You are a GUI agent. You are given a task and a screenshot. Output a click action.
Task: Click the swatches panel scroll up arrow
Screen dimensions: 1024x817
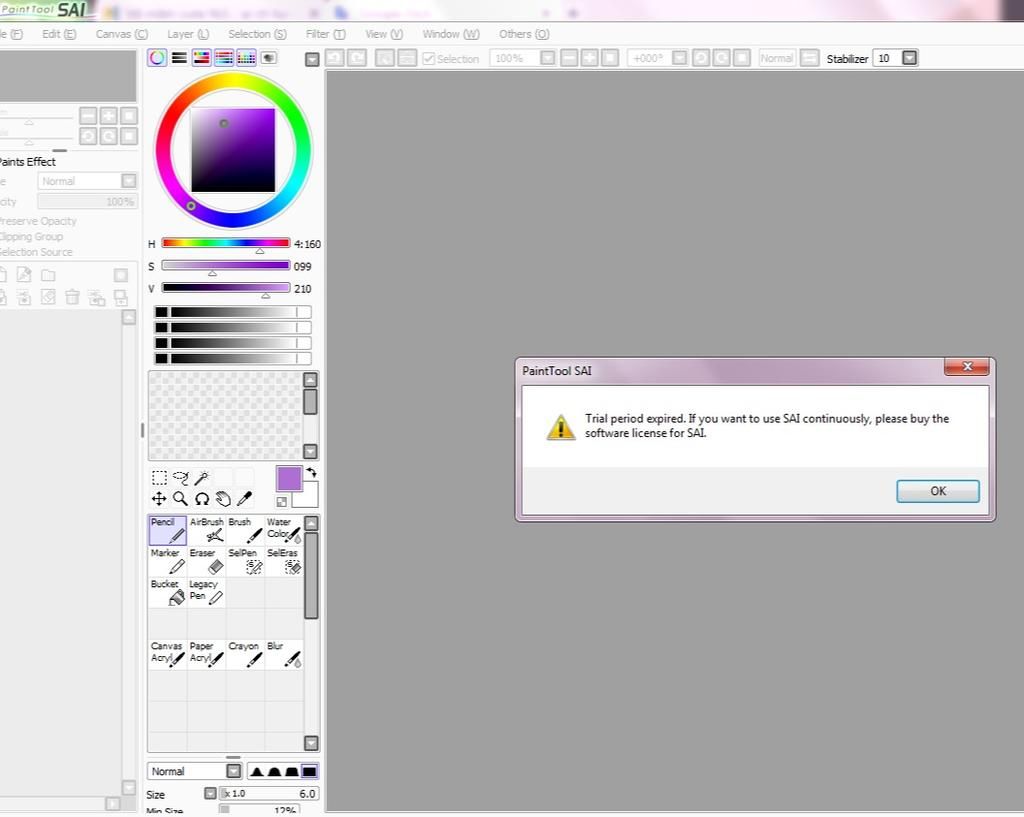[x=310, y=379]
